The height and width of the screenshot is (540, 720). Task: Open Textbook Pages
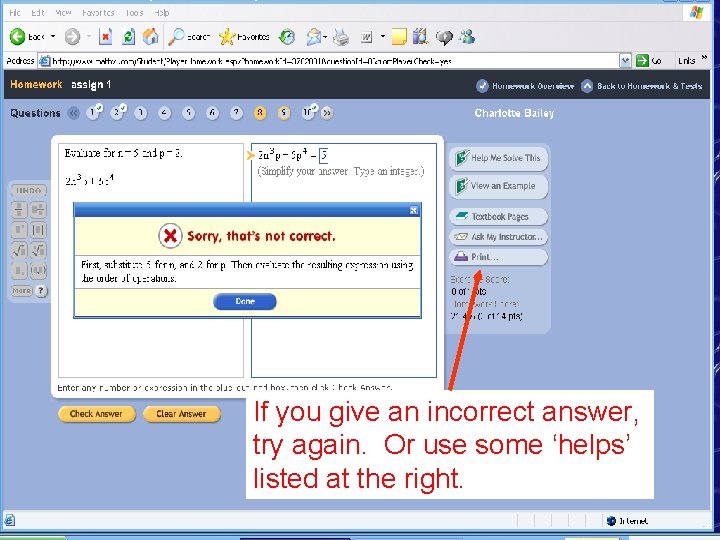click(x=499, y=216)
